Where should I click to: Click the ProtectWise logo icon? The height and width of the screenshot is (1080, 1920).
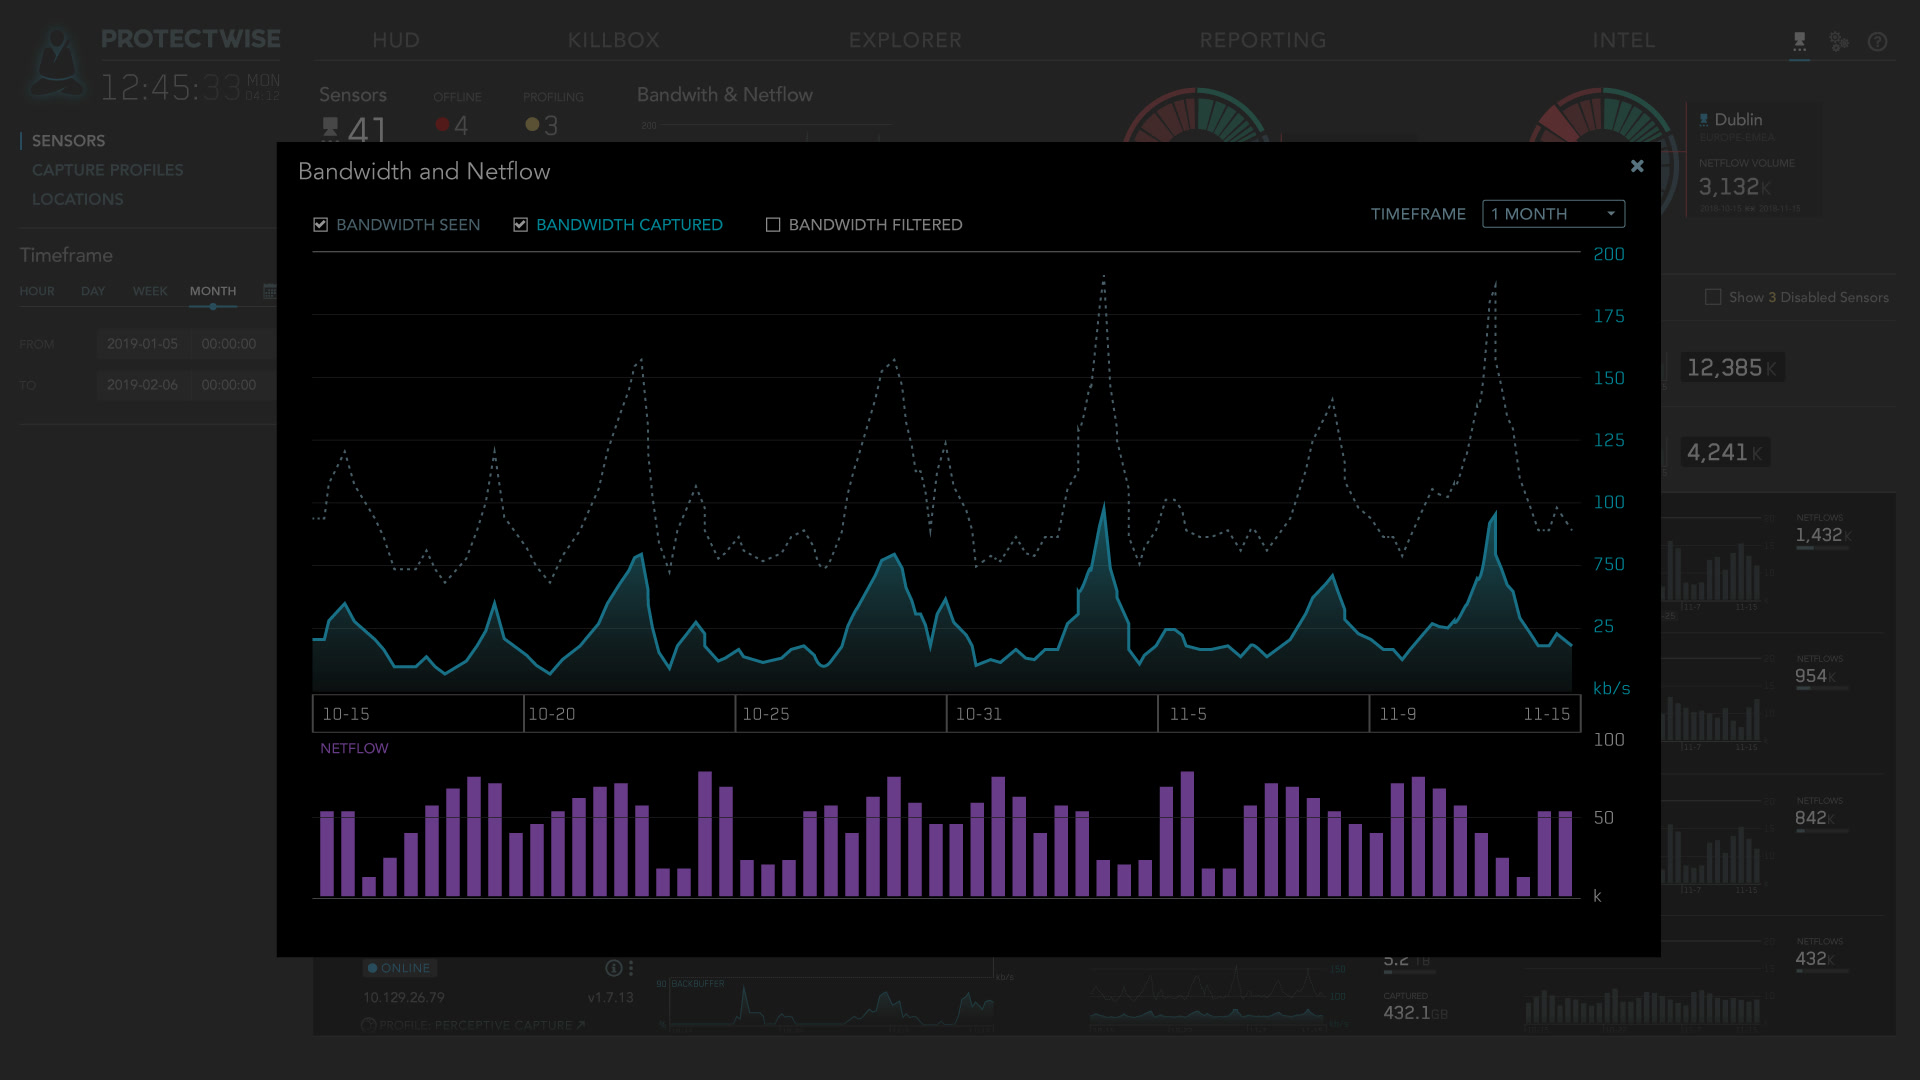coord(57,62)
